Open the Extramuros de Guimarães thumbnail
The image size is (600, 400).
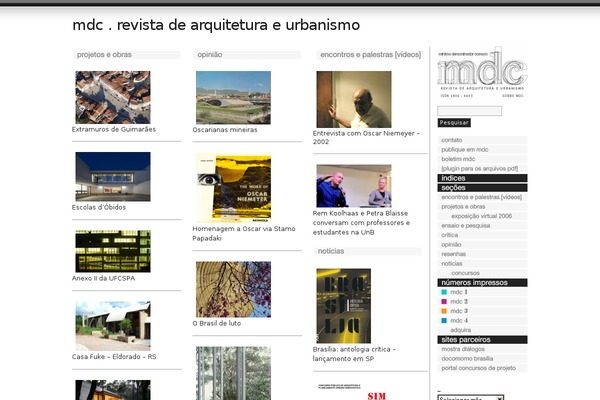(x=112, y=97)
